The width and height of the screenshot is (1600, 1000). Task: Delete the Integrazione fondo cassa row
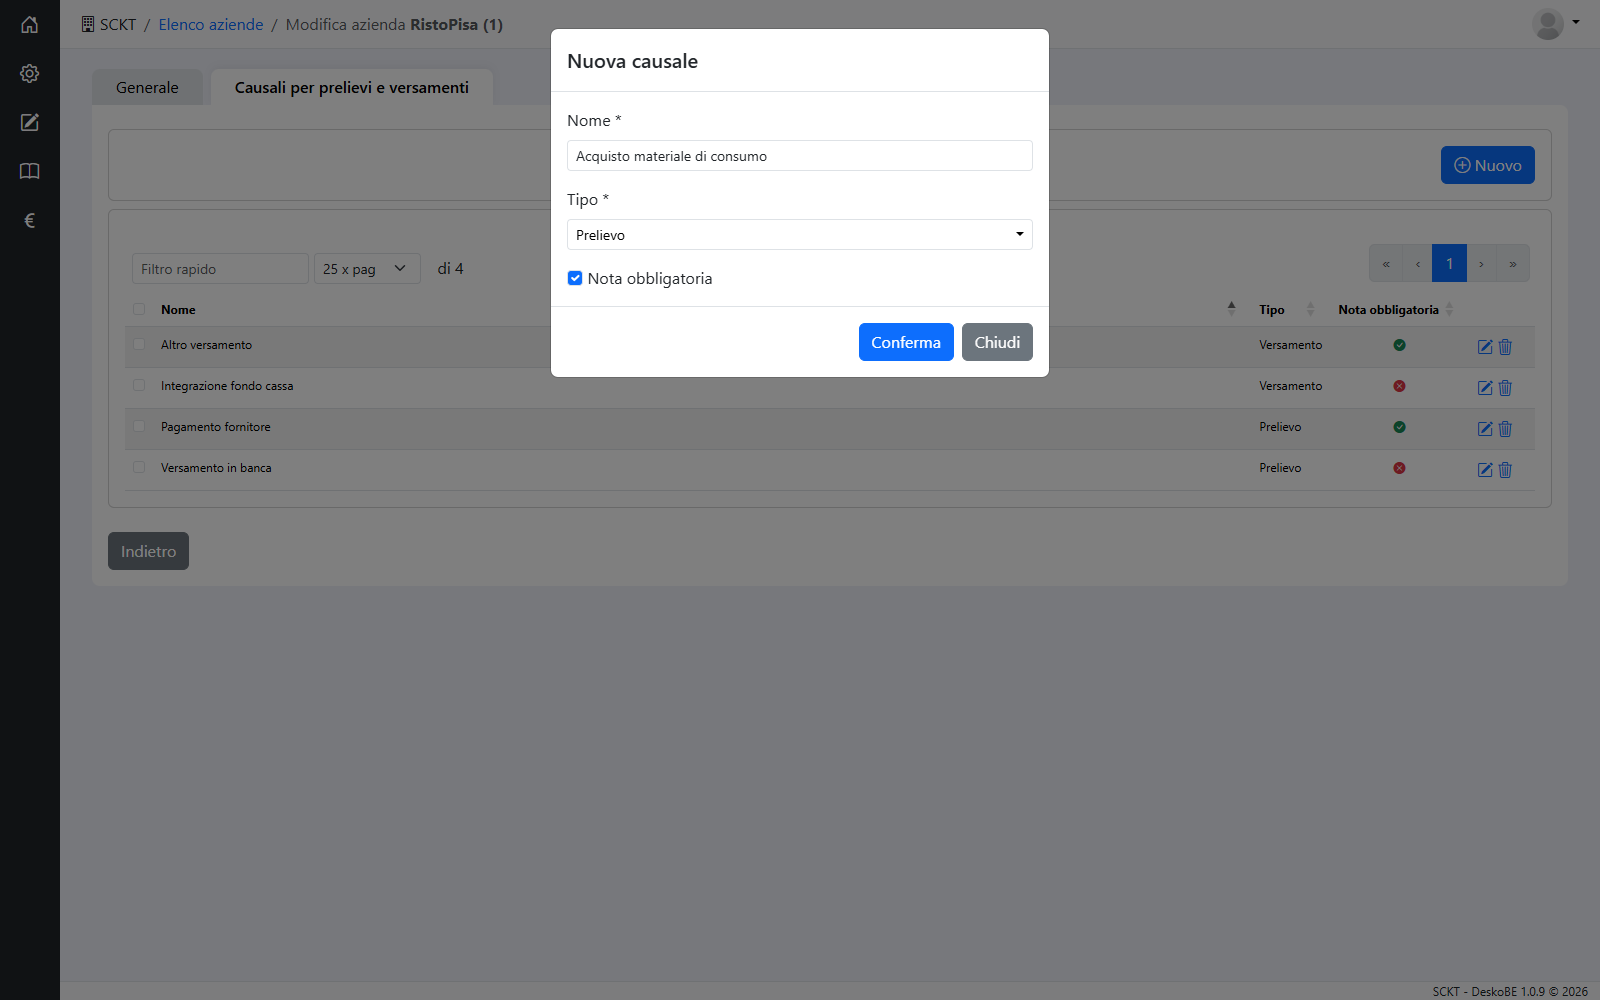(1505, 388)
